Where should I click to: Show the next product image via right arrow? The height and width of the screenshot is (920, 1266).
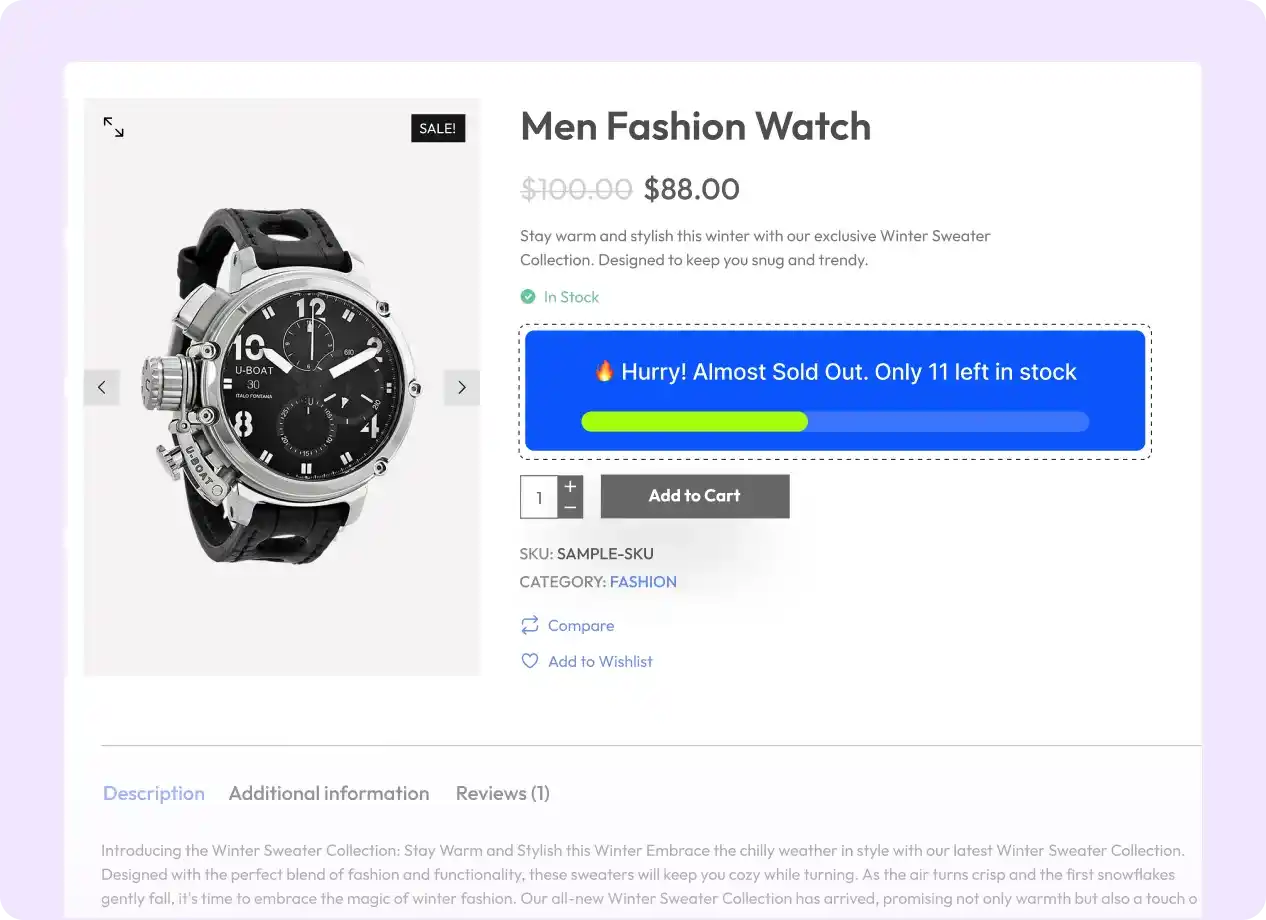click(461, 387)
